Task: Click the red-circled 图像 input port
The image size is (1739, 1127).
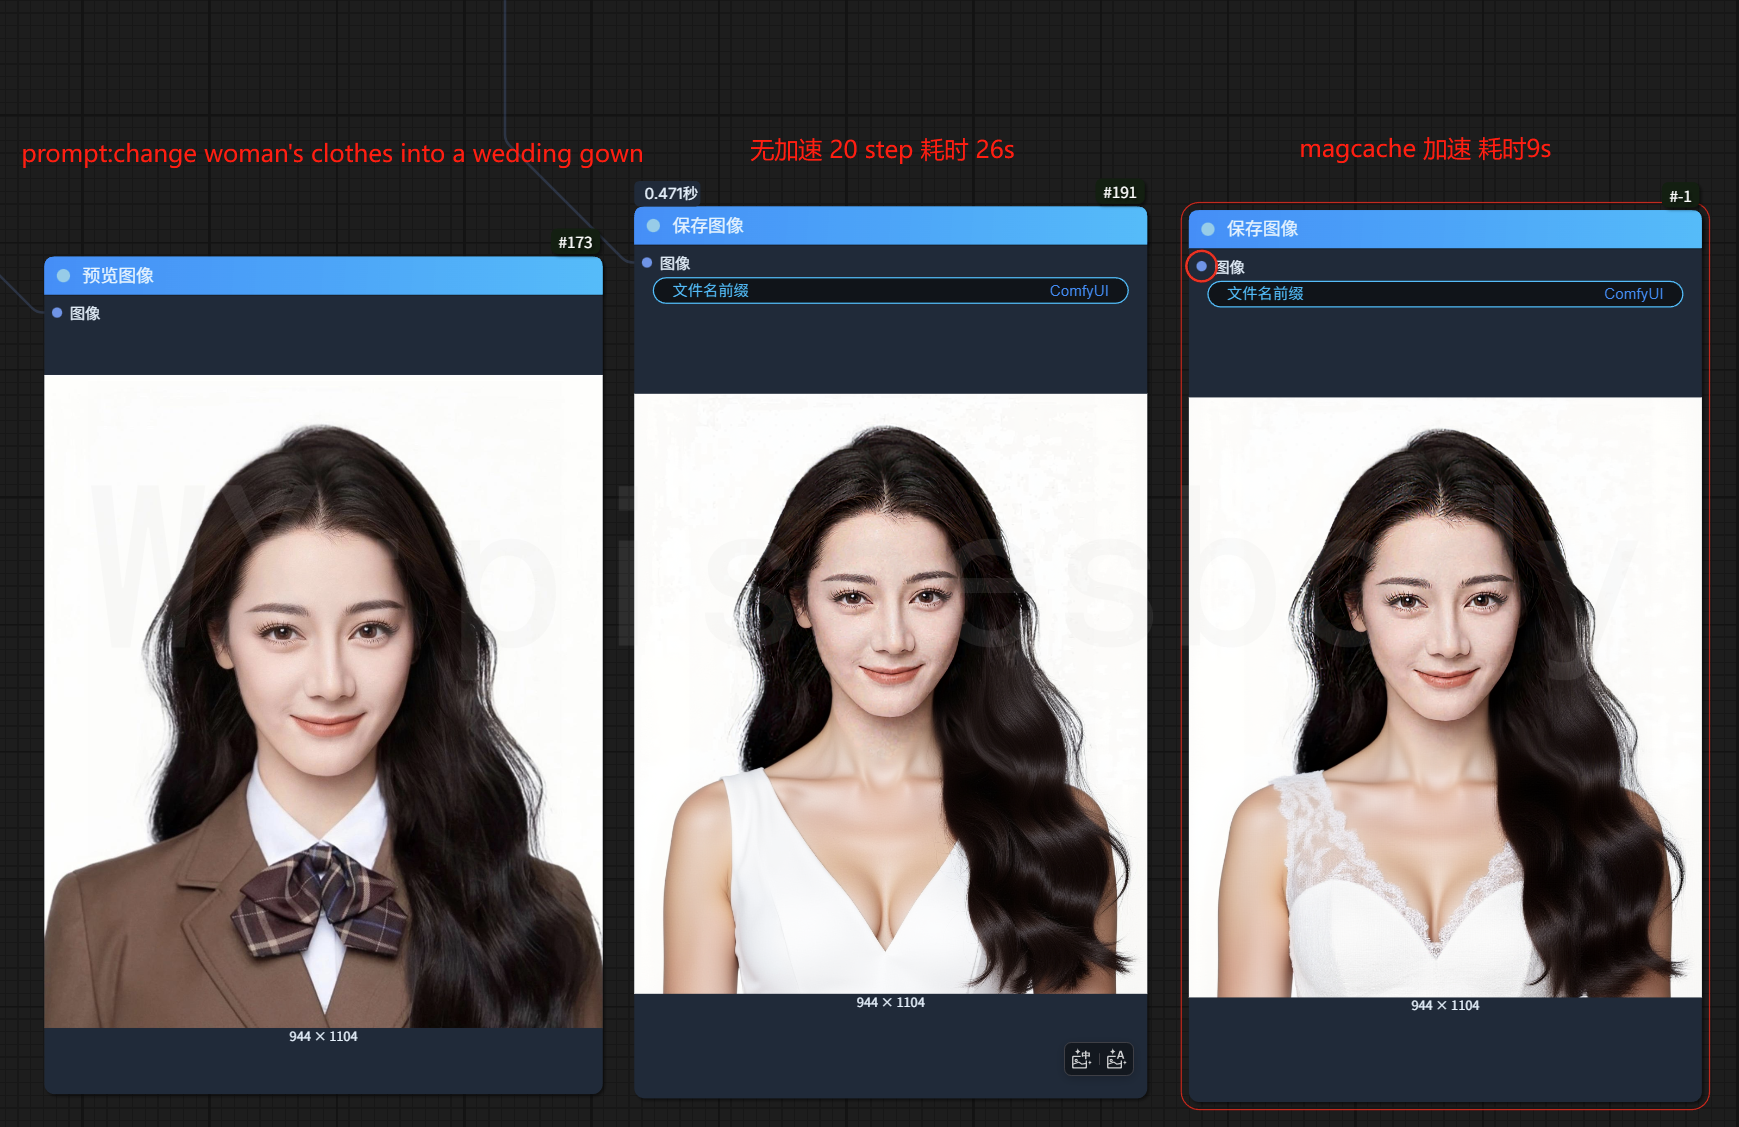Action: pyautogui.click(x=1201, y=266)
